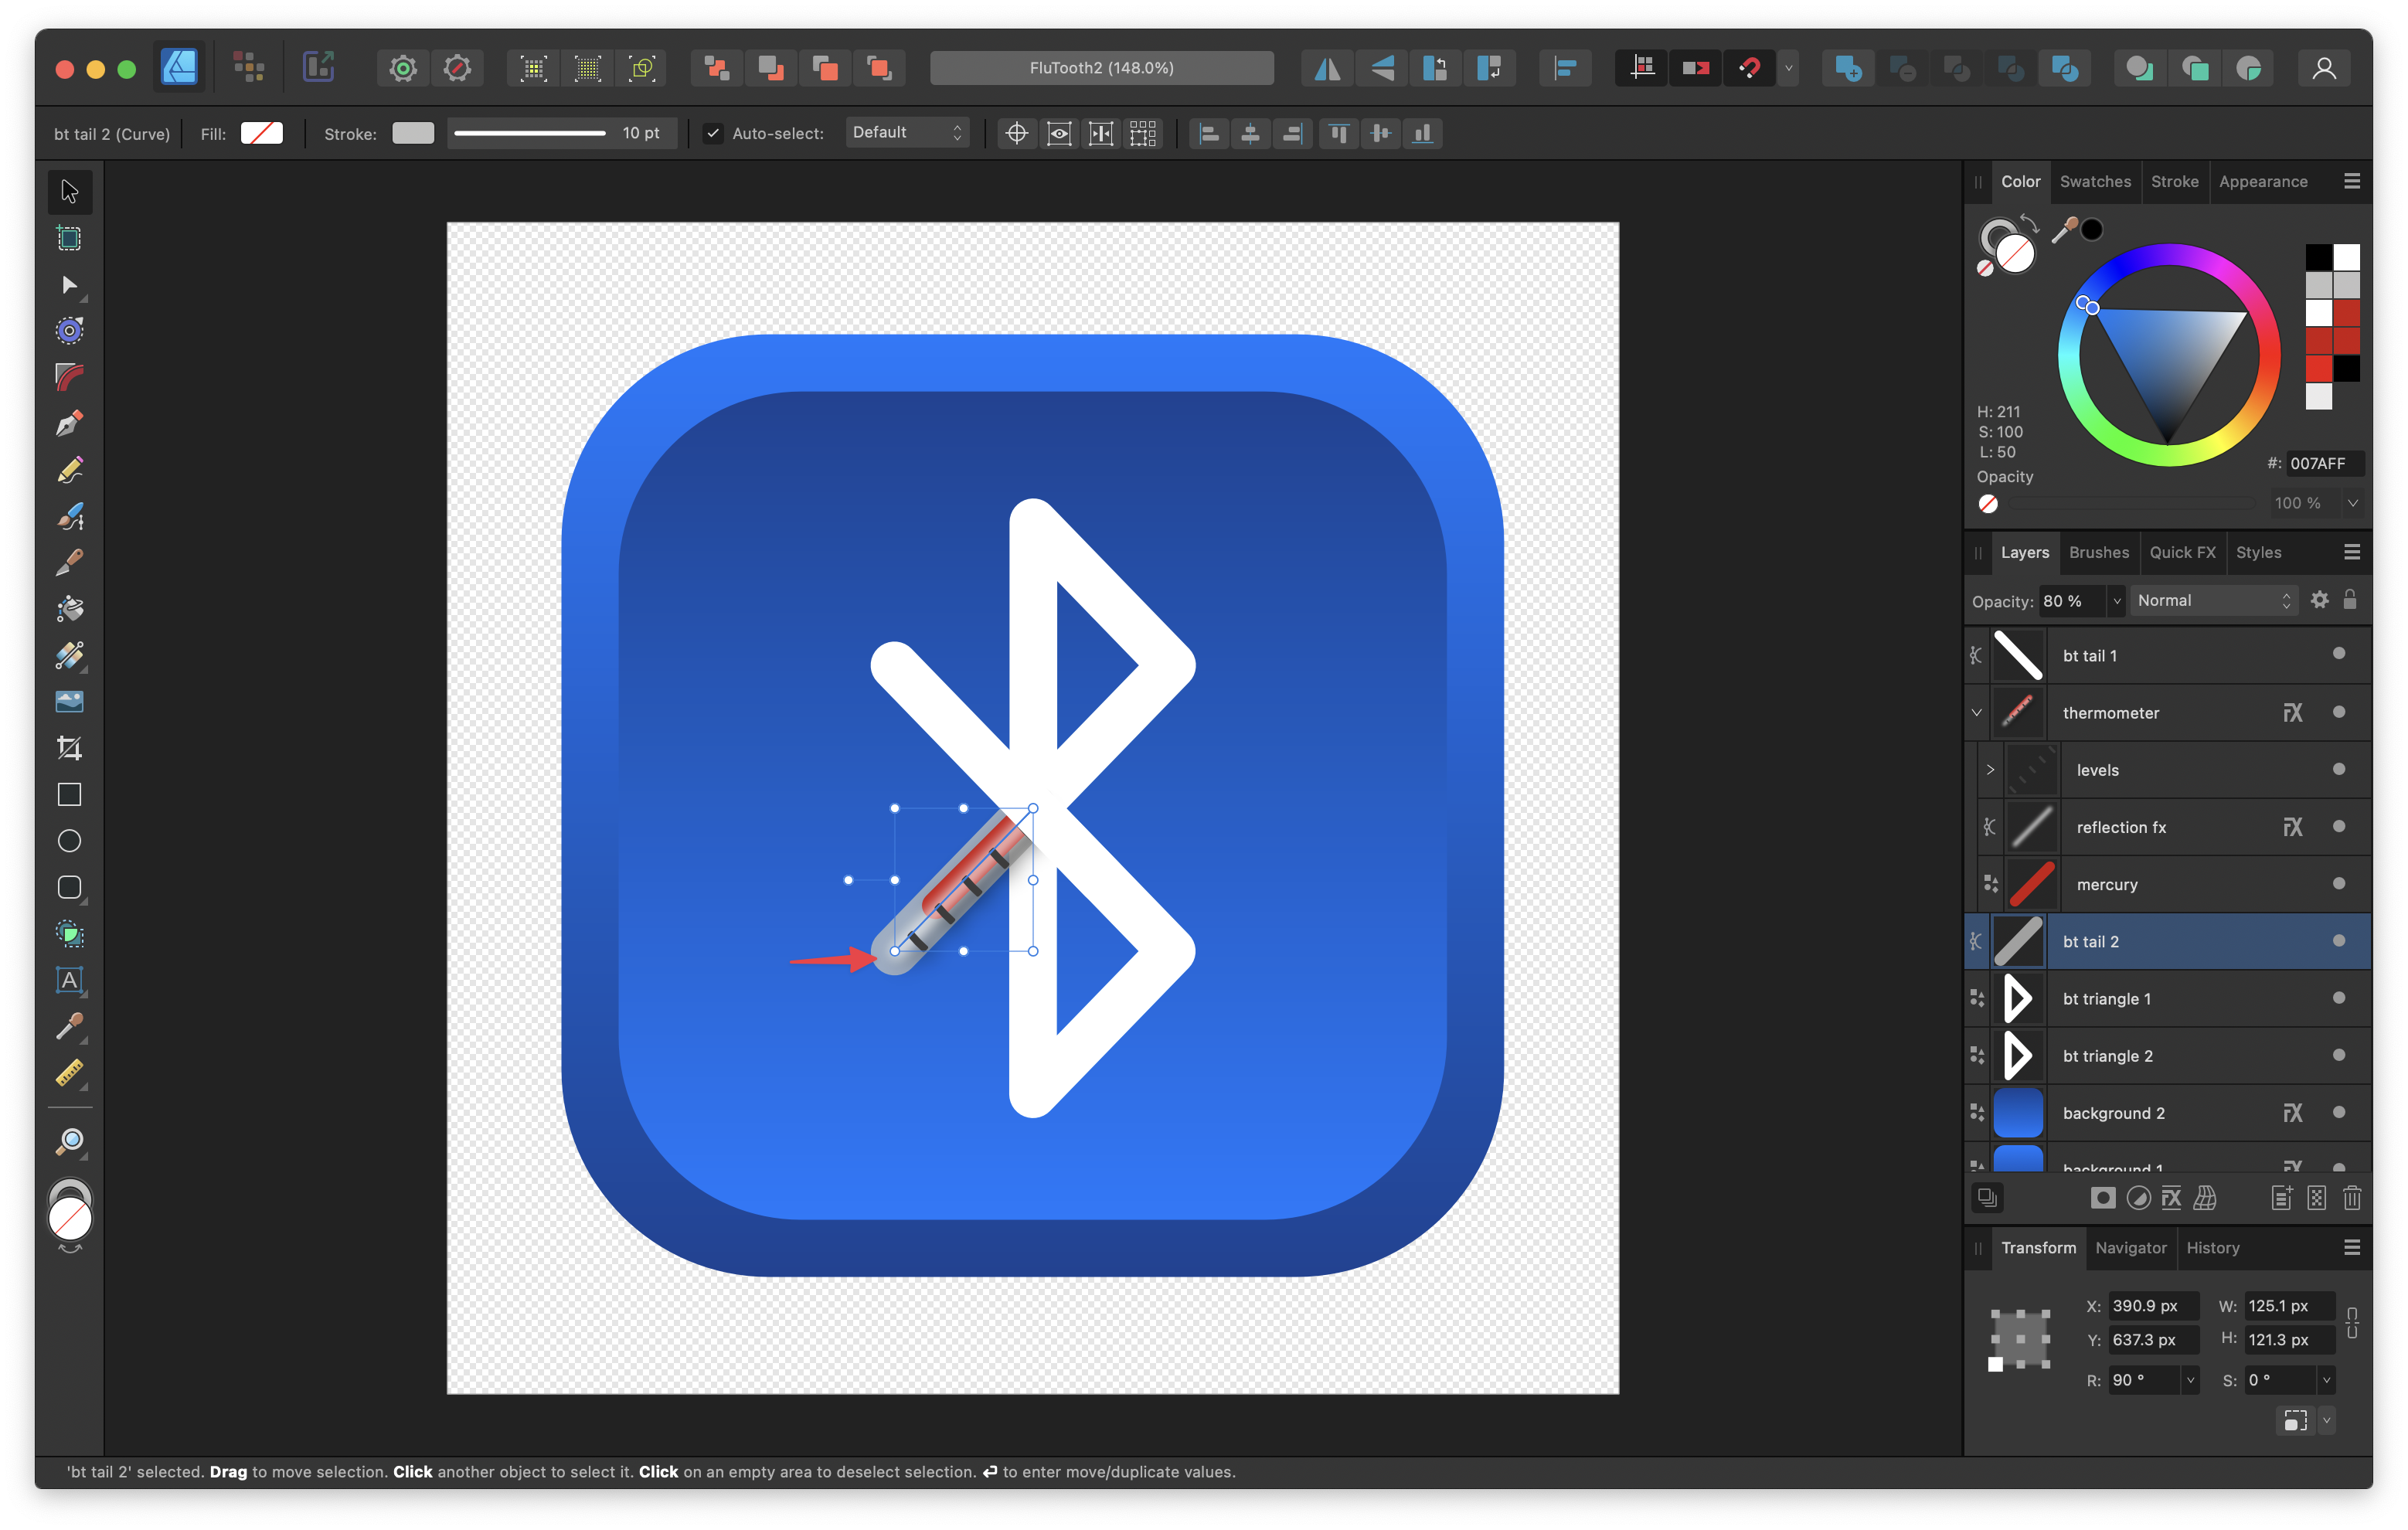Hide the bt triangle 1 layer

point(2339,998)
